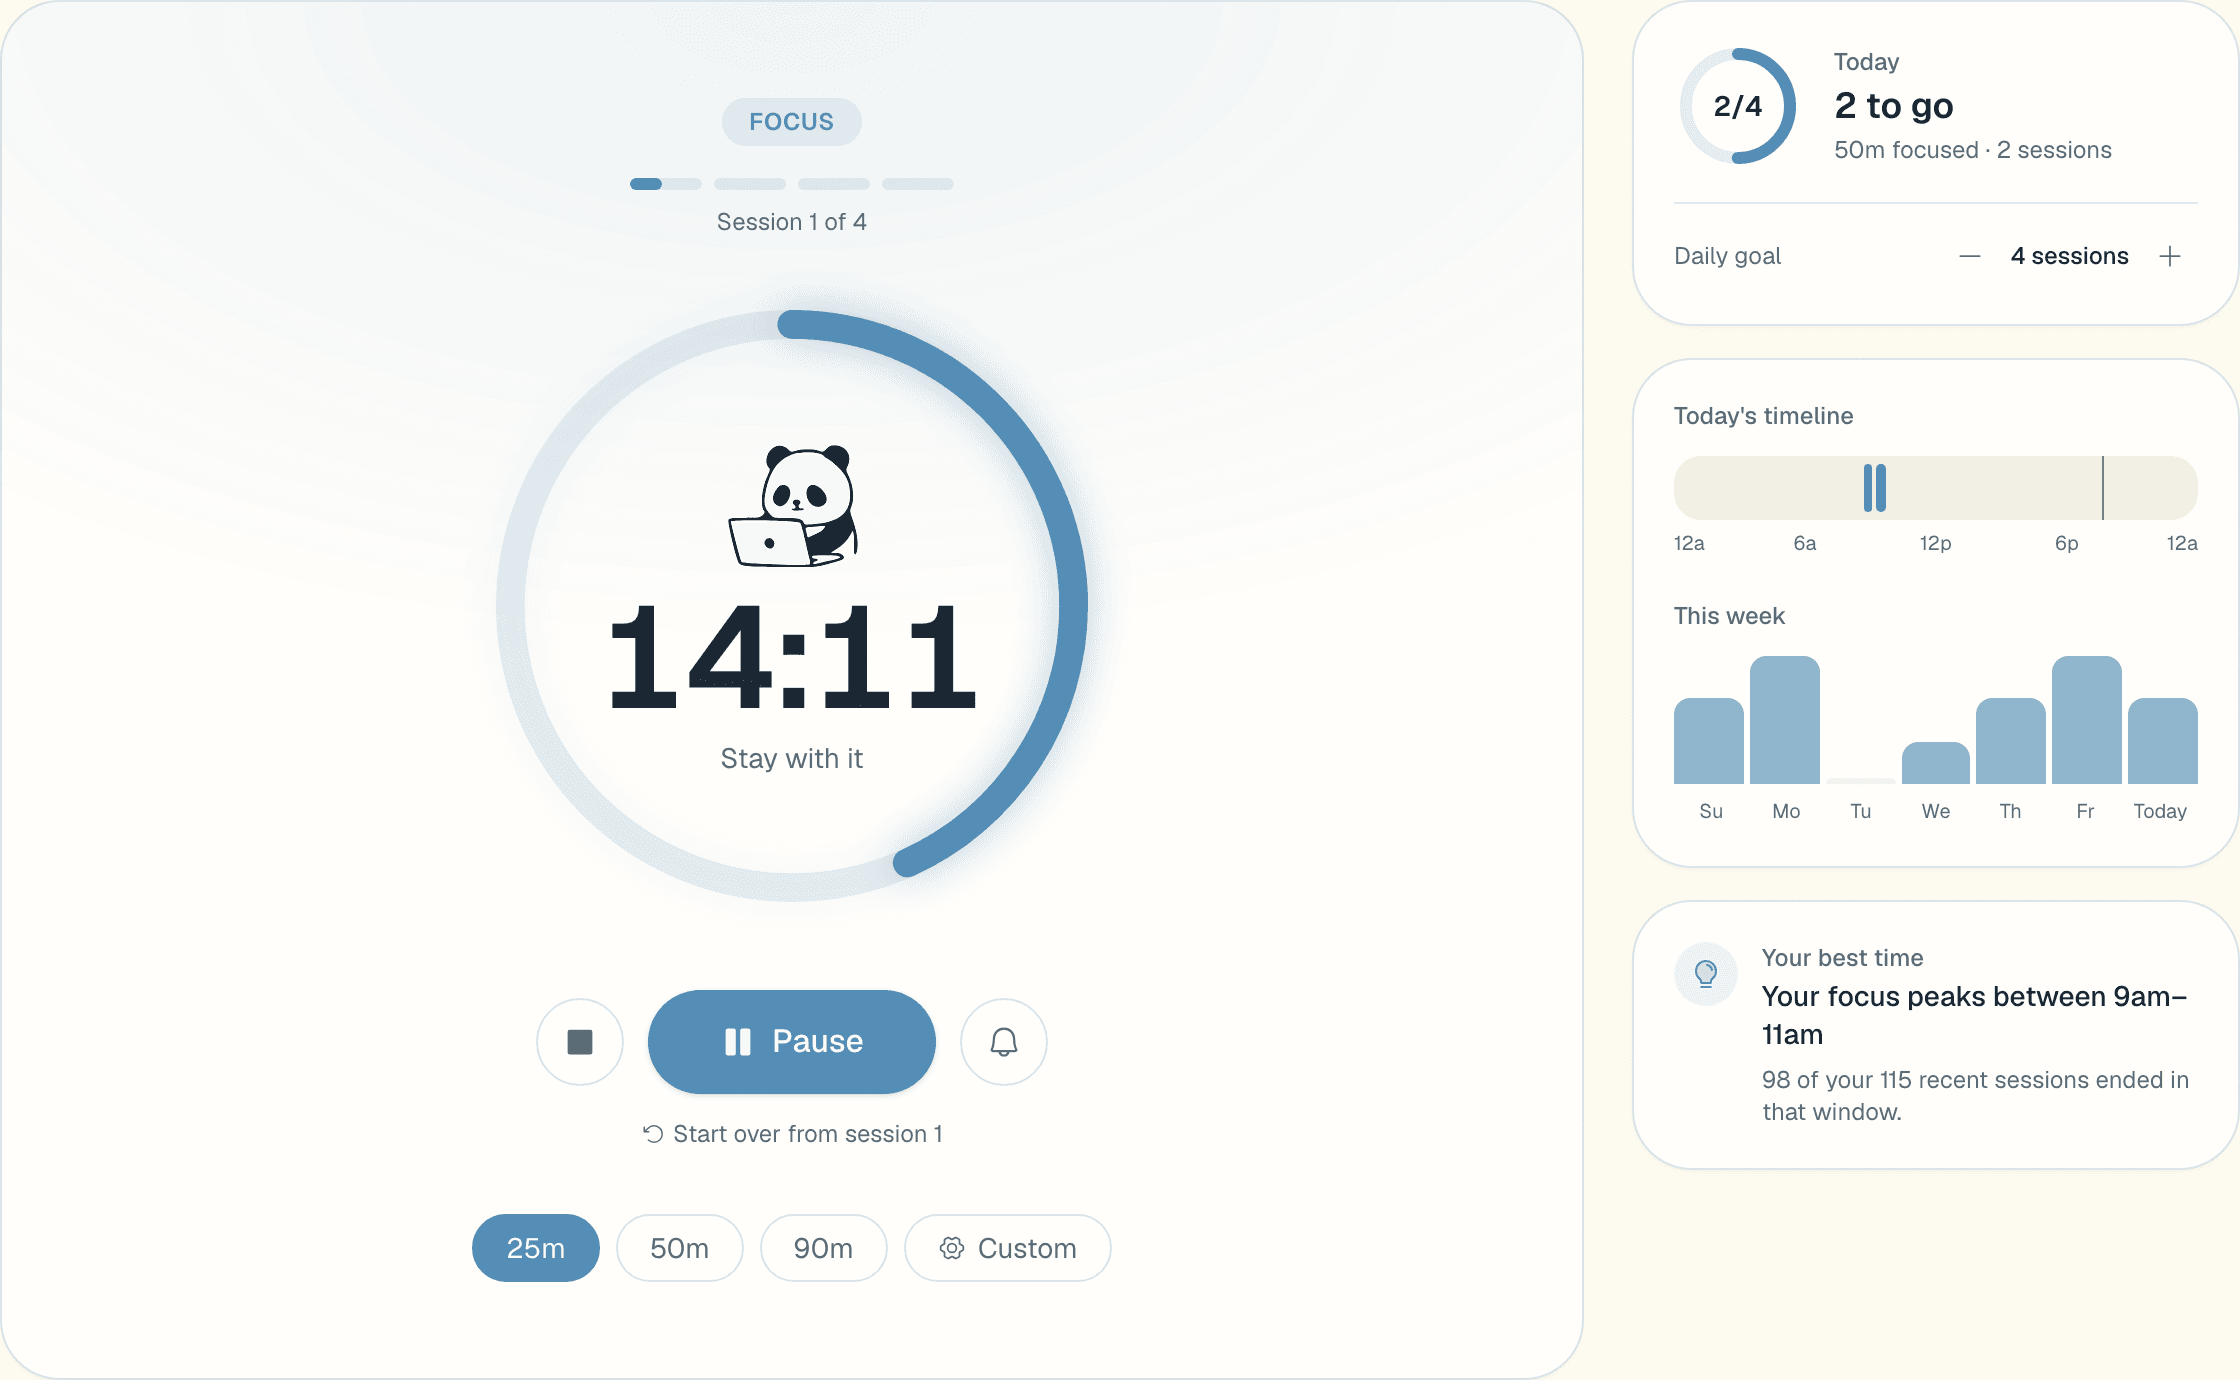Click the 14:11 countdown timer
Viewport: 2240px width, 1380px height.
792,658
